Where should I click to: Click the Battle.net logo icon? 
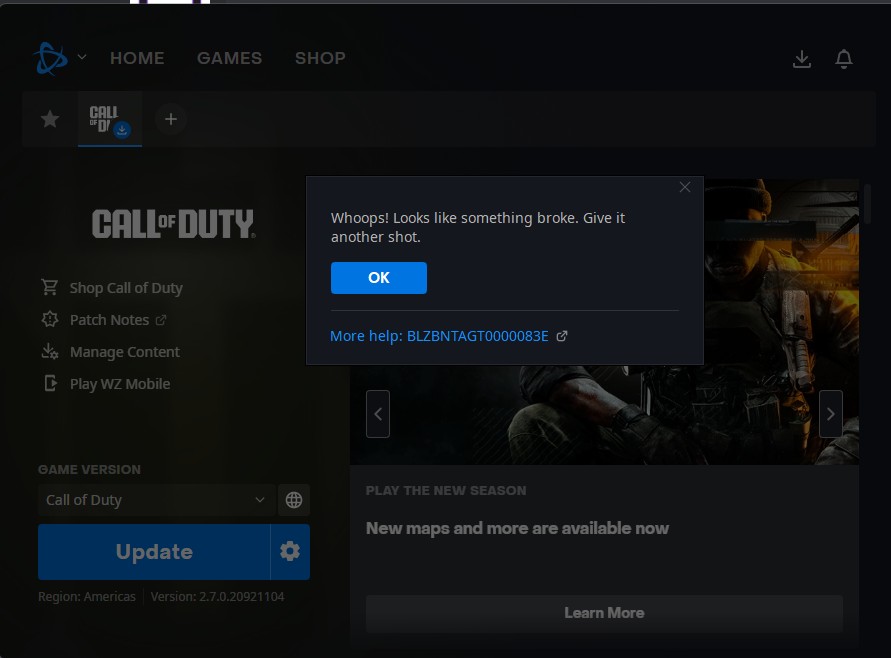(51, 58)
